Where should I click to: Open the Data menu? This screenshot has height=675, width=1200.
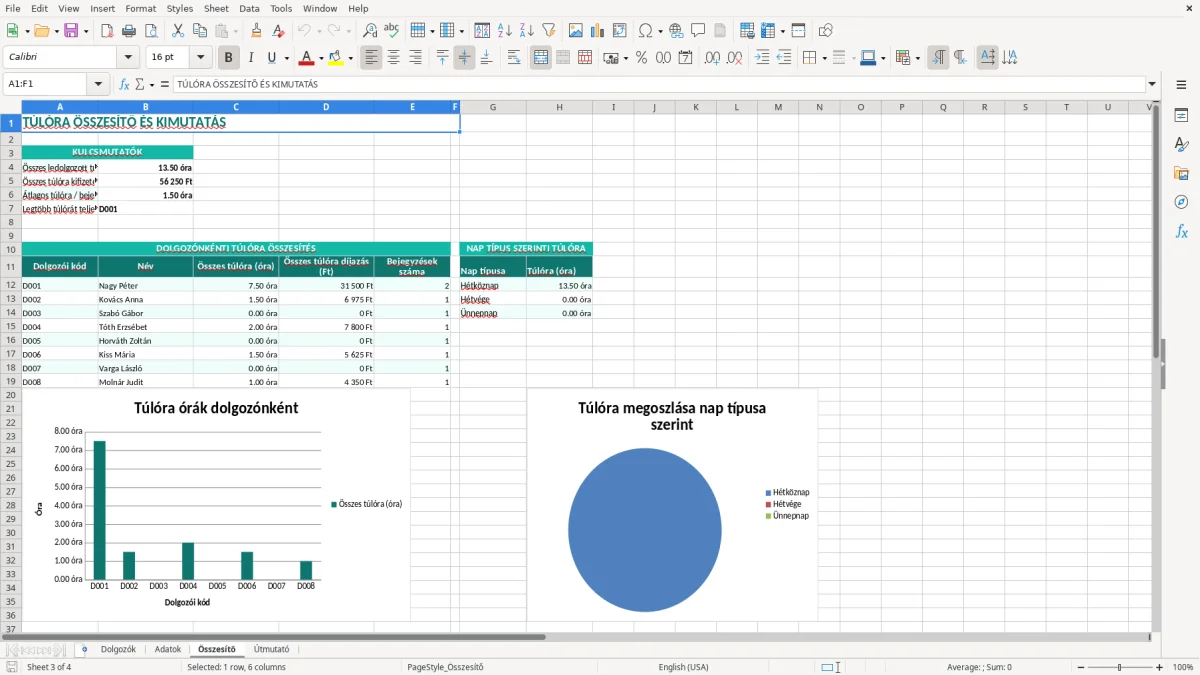coord(249,8)
